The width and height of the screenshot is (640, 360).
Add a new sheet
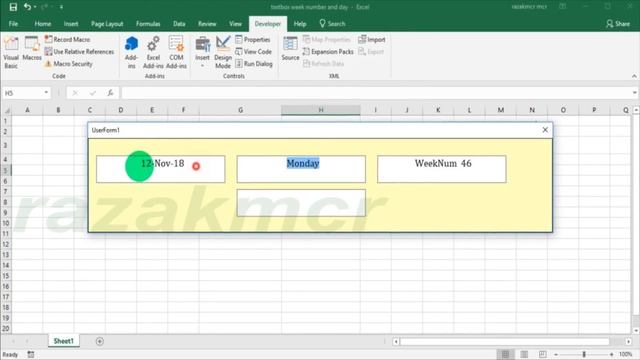[100, 341]
